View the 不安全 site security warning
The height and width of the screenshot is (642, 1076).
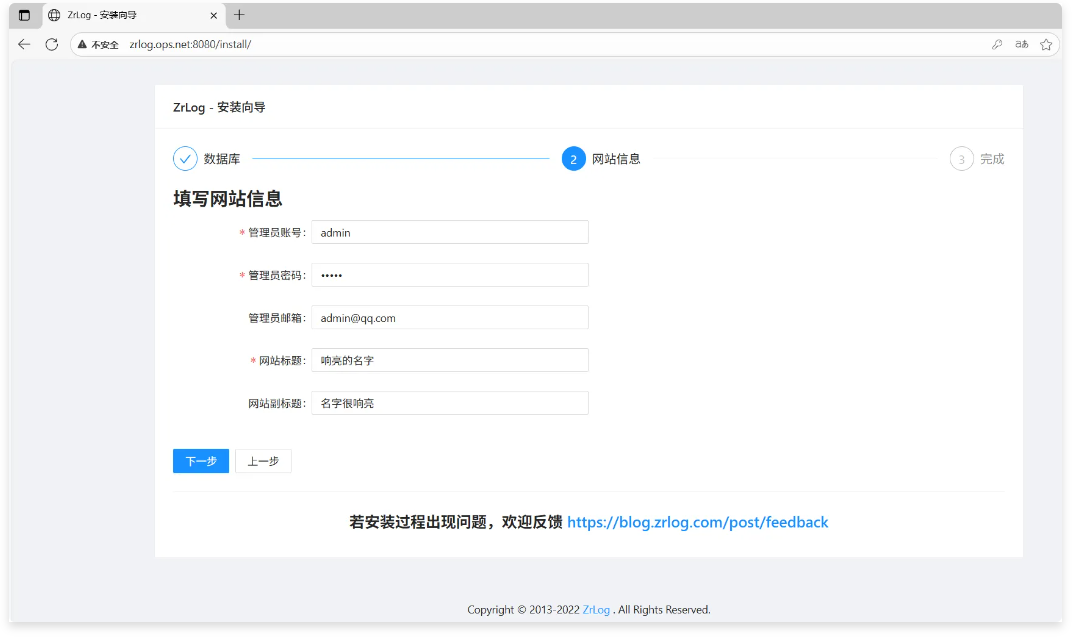pyautogui.click(x=98, y=44)
